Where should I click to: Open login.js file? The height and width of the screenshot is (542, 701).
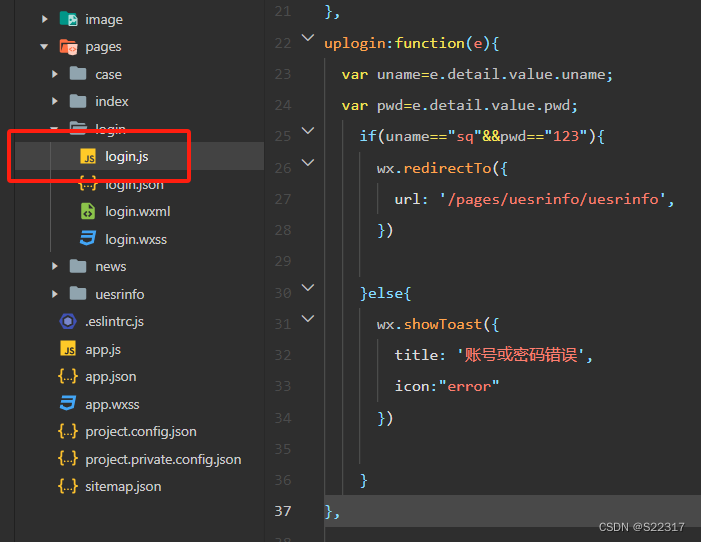click(127, 157)
